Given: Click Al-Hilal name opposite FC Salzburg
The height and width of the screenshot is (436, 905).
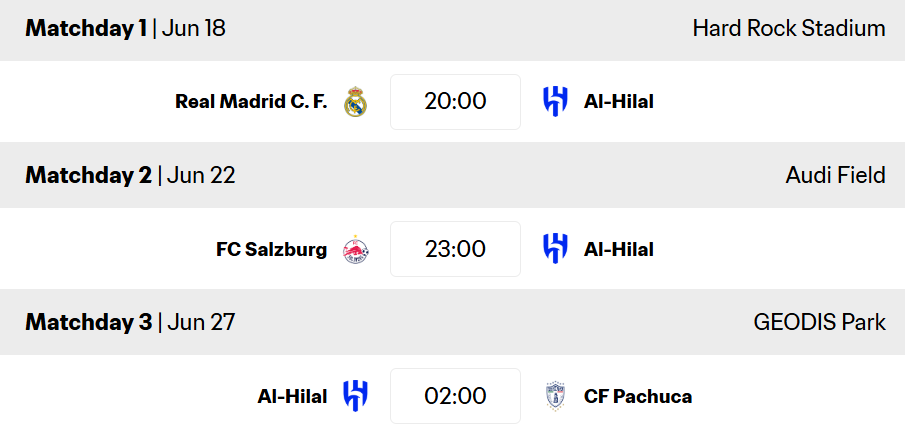Looking at the screenshot, I should point(618,249).
